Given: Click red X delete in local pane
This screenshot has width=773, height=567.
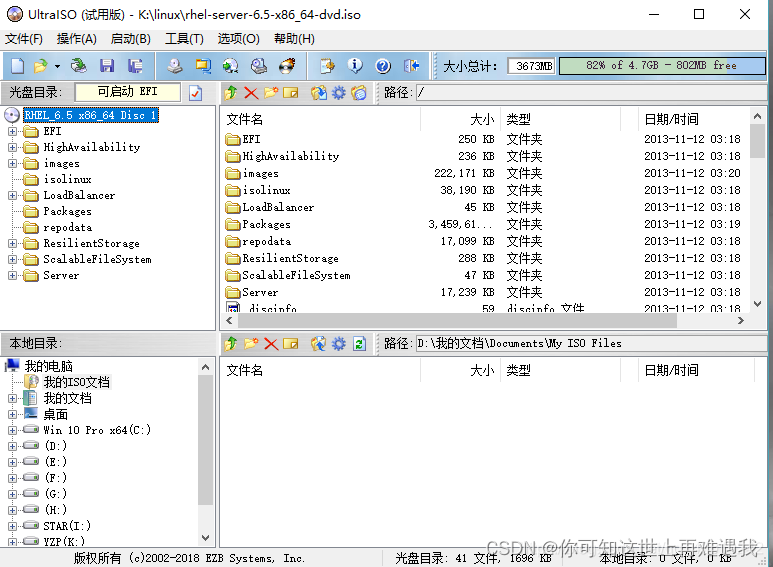Looking at the screenshot, I should click(271, 344).
